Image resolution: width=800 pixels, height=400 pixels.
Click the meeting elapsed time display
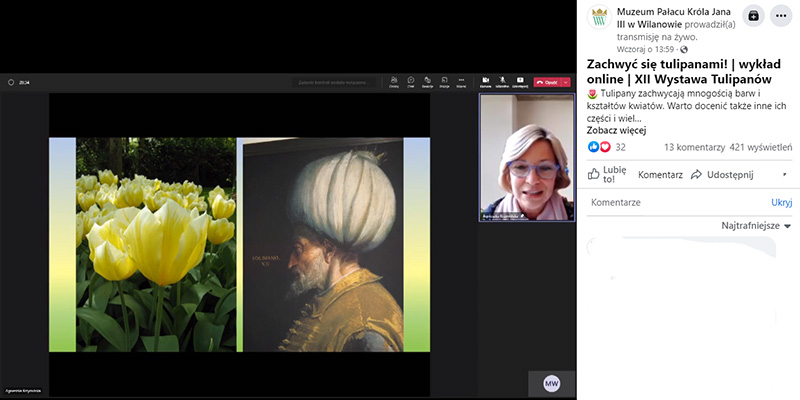tap(24, 82)
